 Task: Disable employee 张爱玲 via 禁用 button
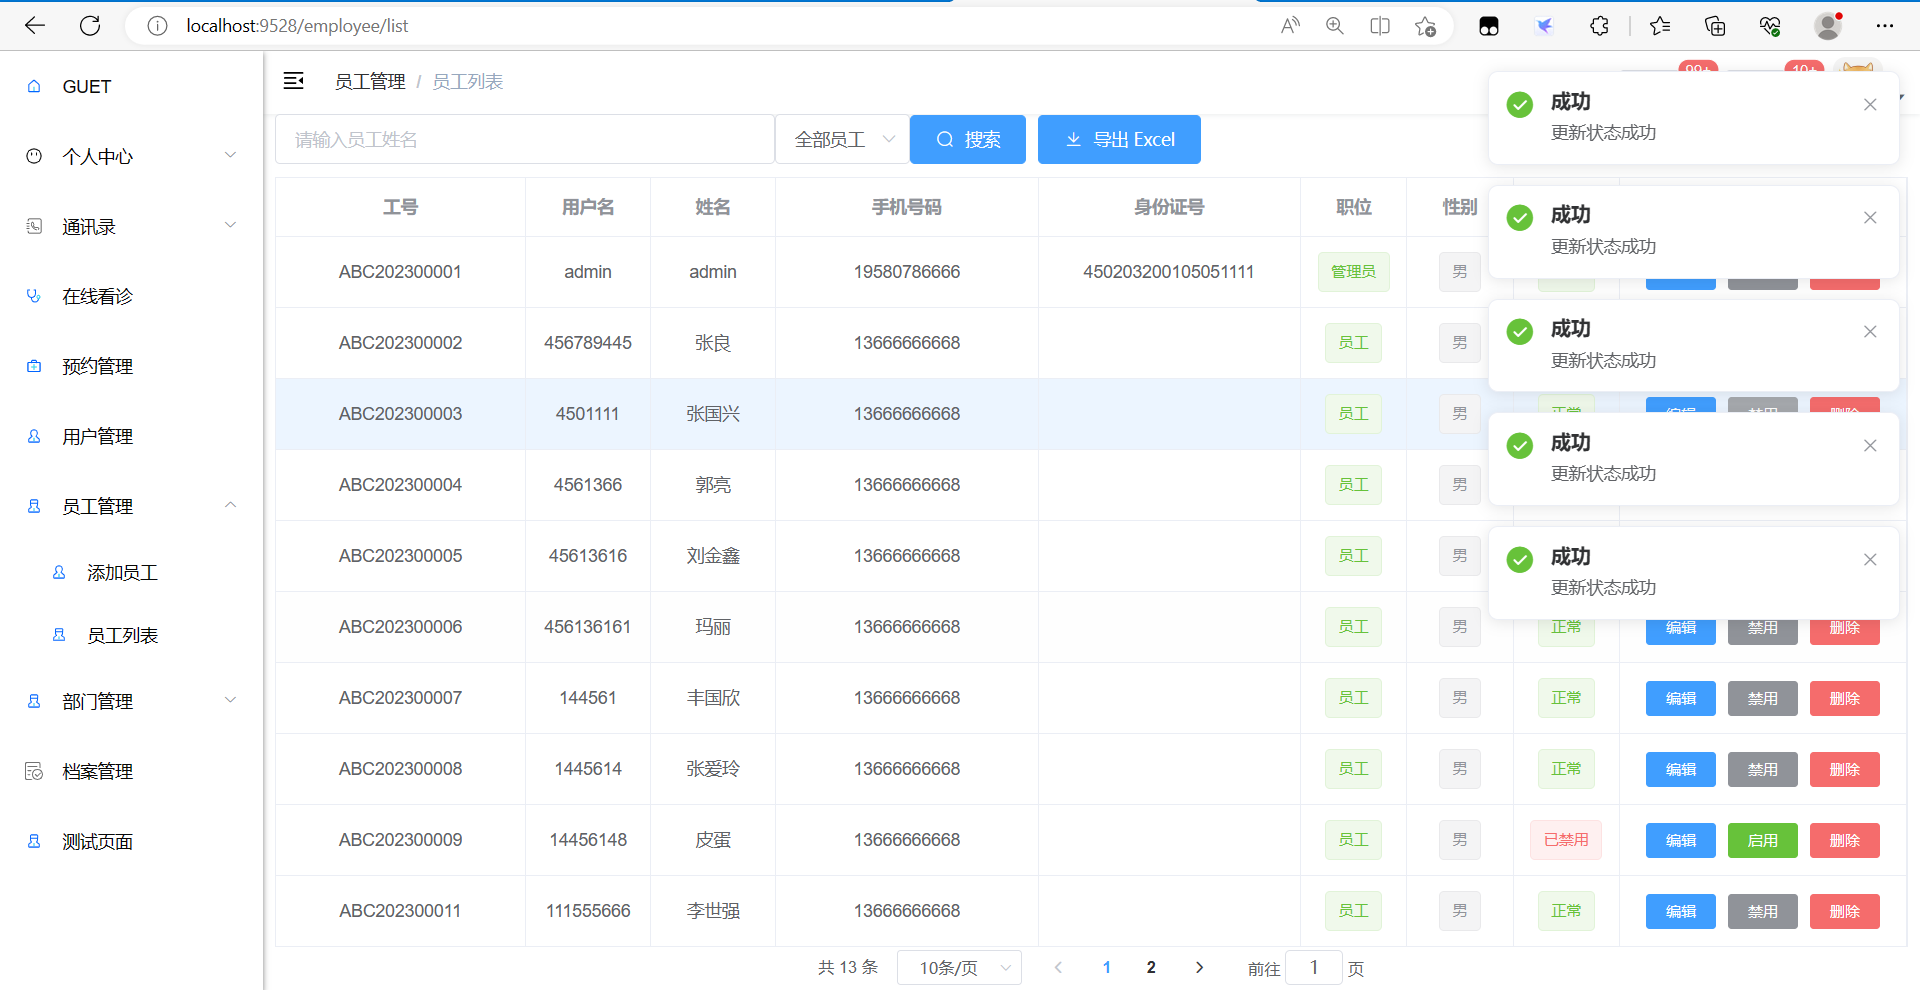1762,769
